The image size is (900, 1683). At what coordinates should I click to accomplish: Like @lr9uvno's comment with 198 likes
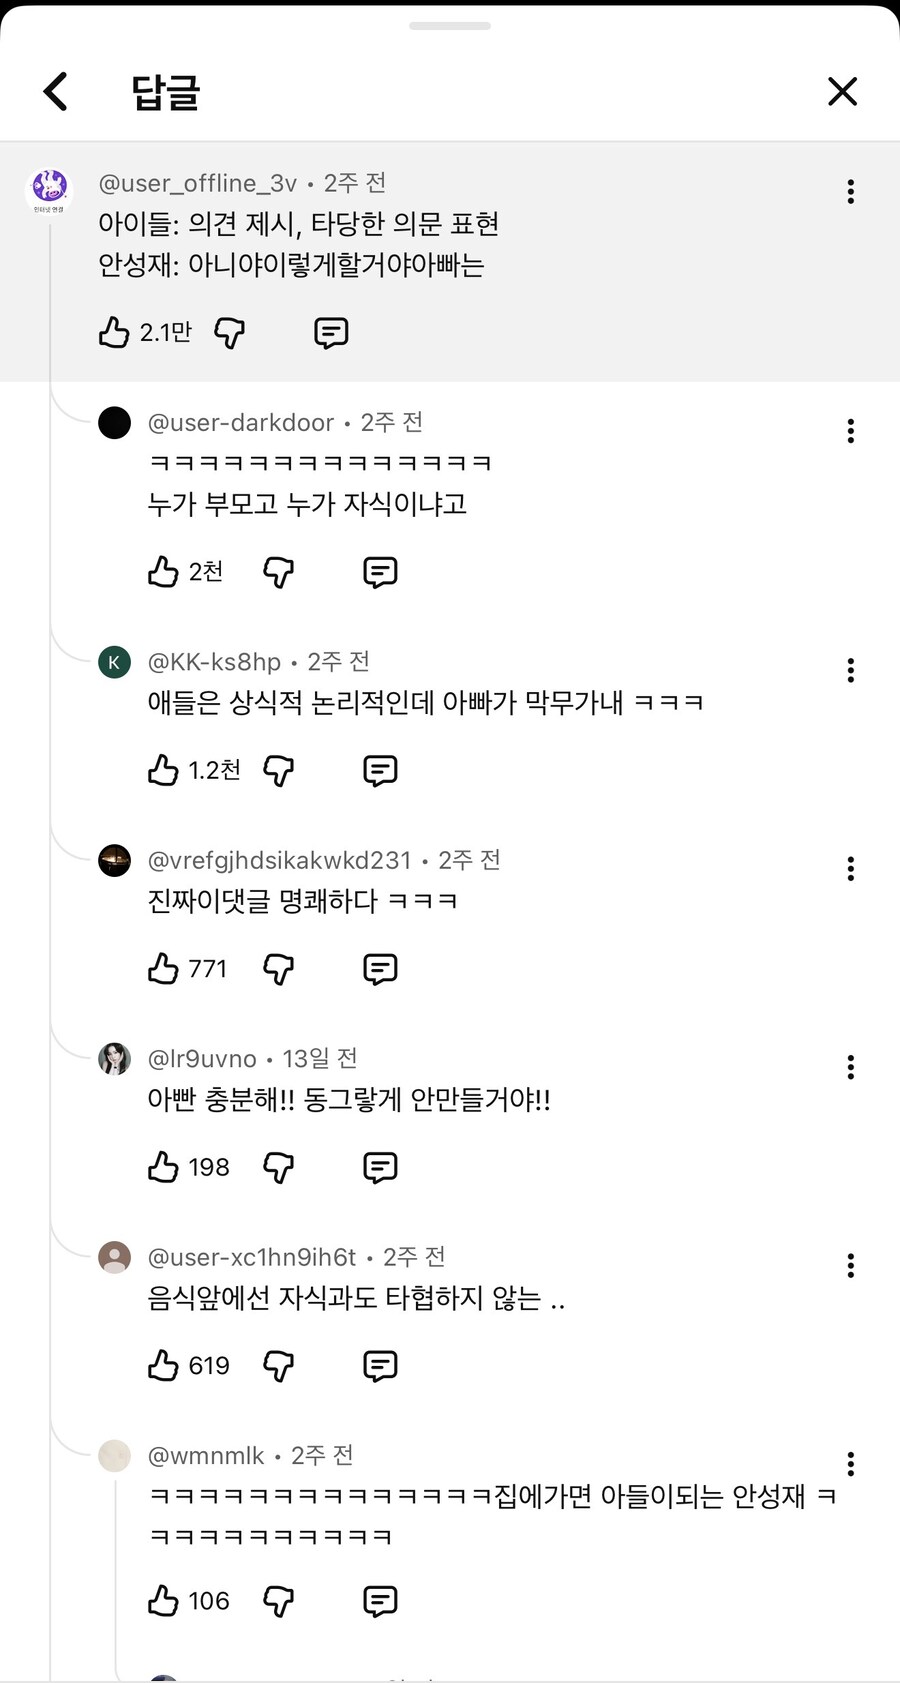(163, 1166)
